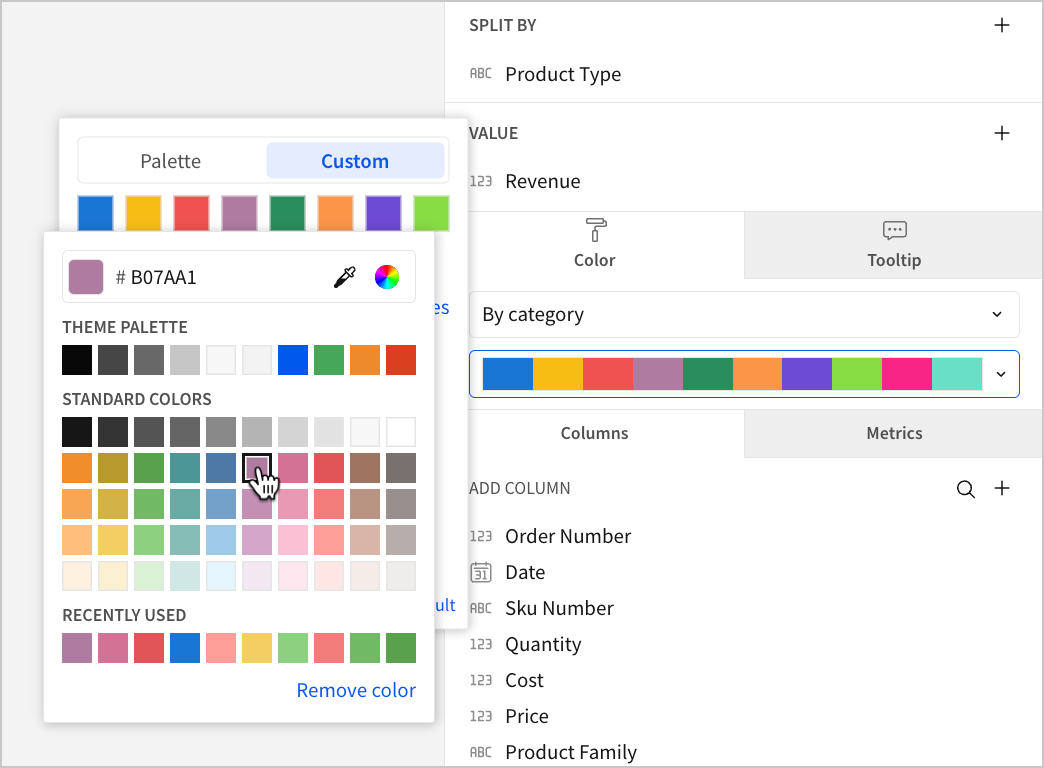Screen dimensions: 1044x768
Task: Pick red-orange from the Theme Palette
Action: pyautogui.click(x=401, y=360)
